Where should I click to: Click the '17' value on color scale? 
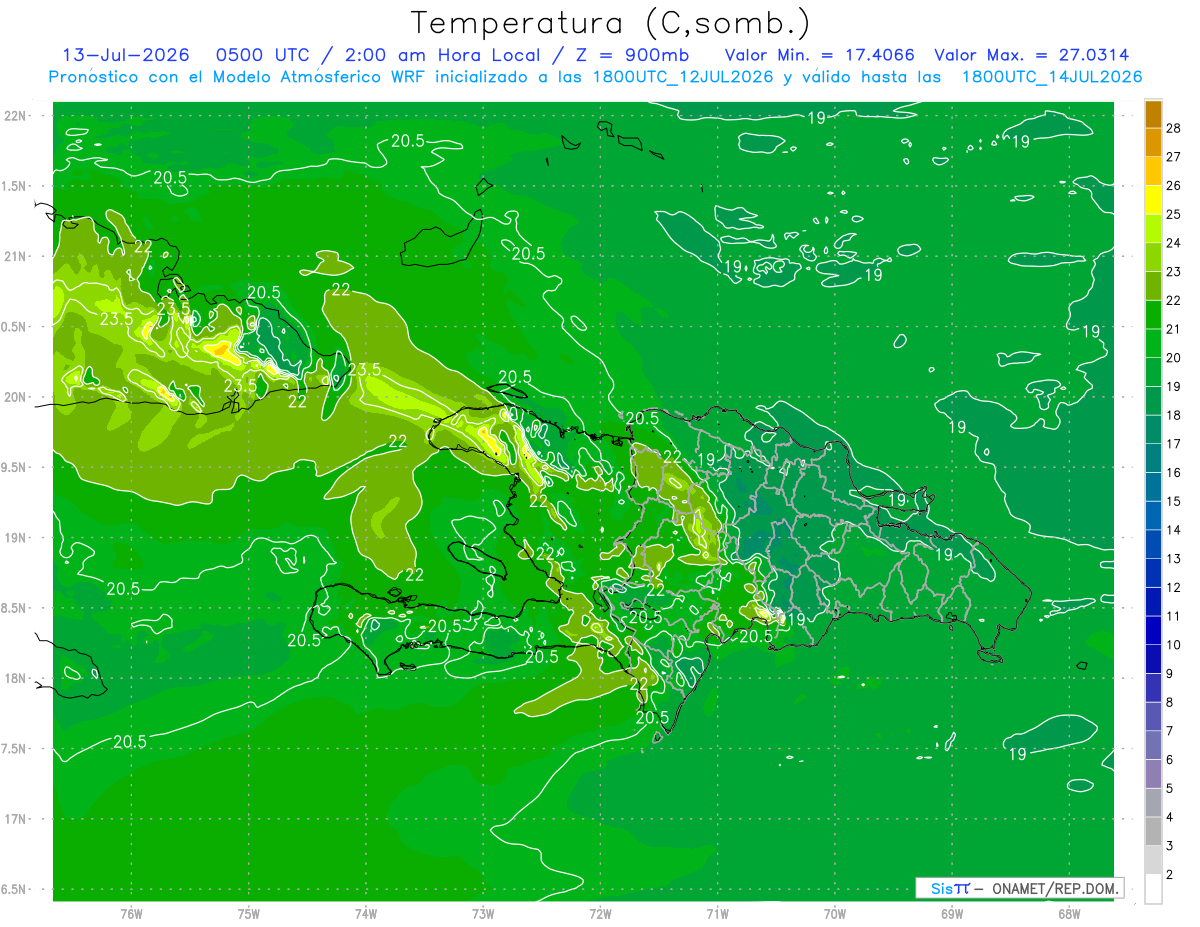[x=1174, y=444]
